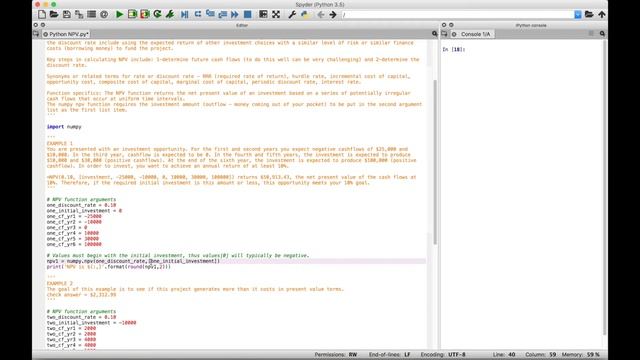The width and height of the screenshot is (640, 360).
Task: Go back with left arrow
Action: pos(320,15)
